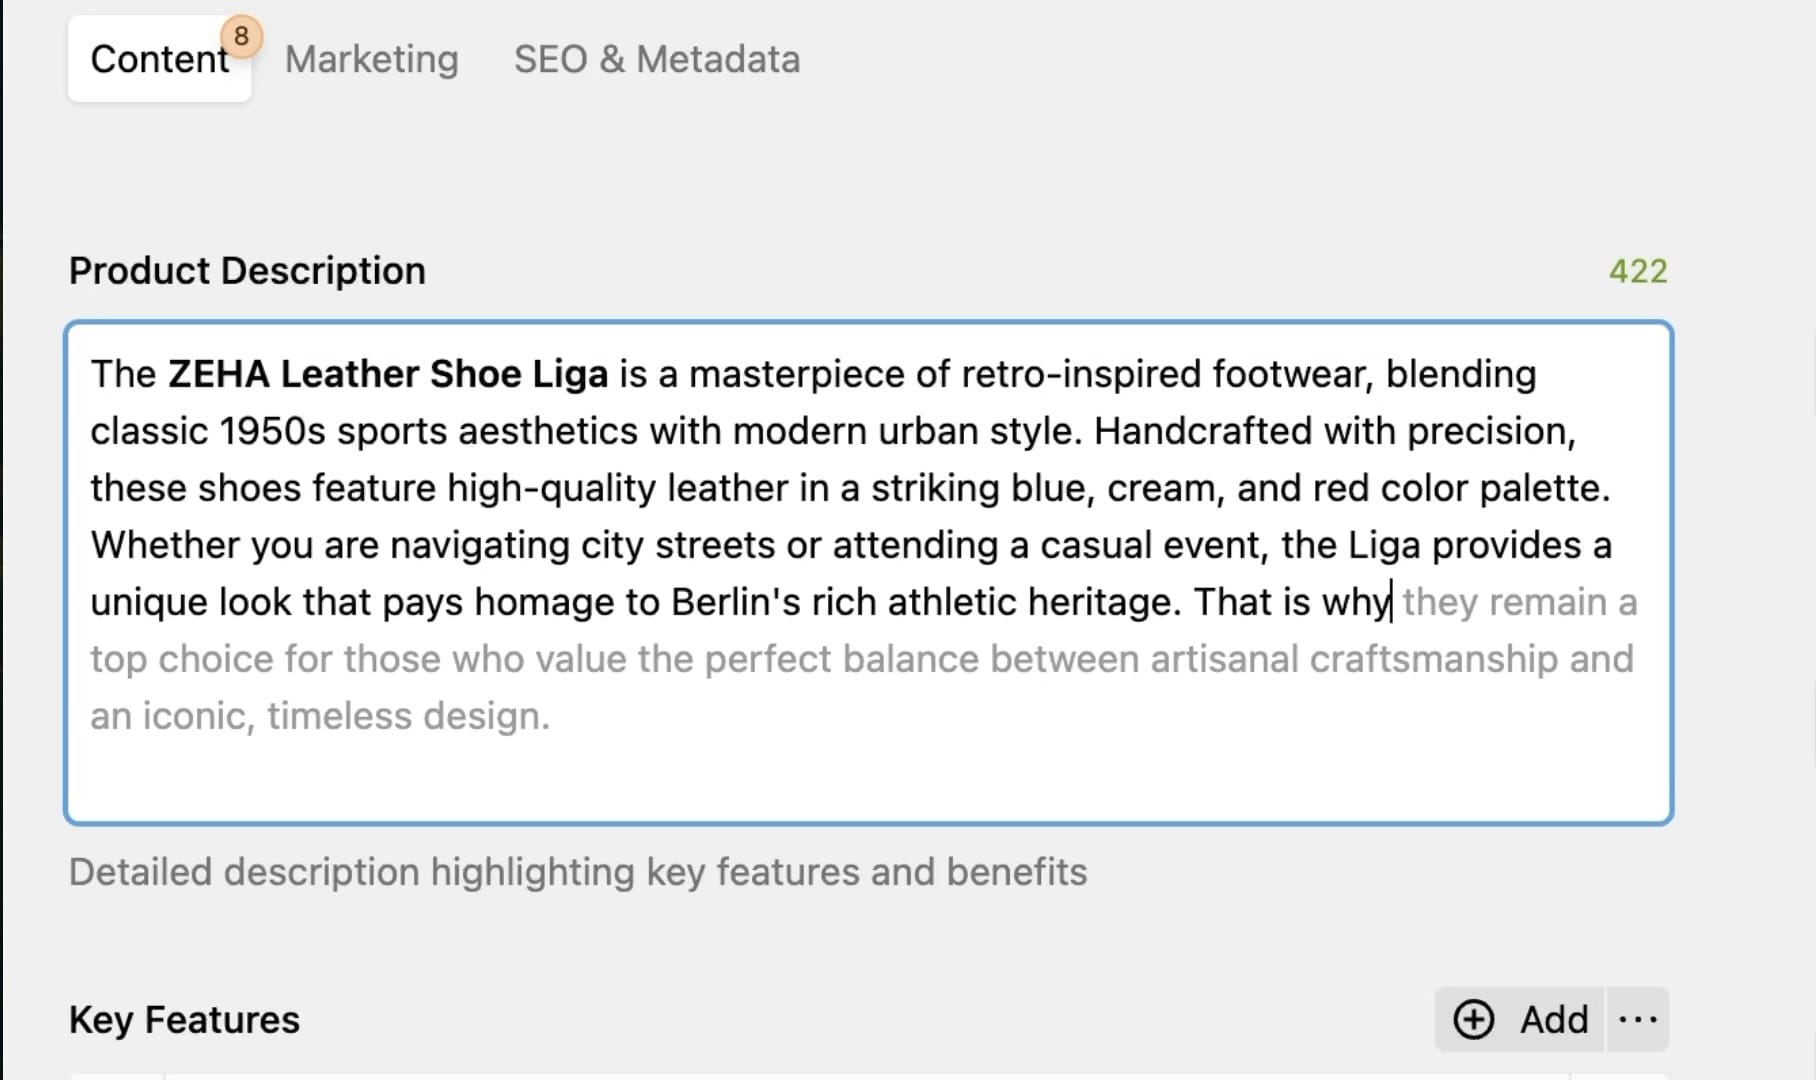Click the 422 character count
This screenshot has width=1816, height=1080.
pyautogui.click(x=1637, y=271)
